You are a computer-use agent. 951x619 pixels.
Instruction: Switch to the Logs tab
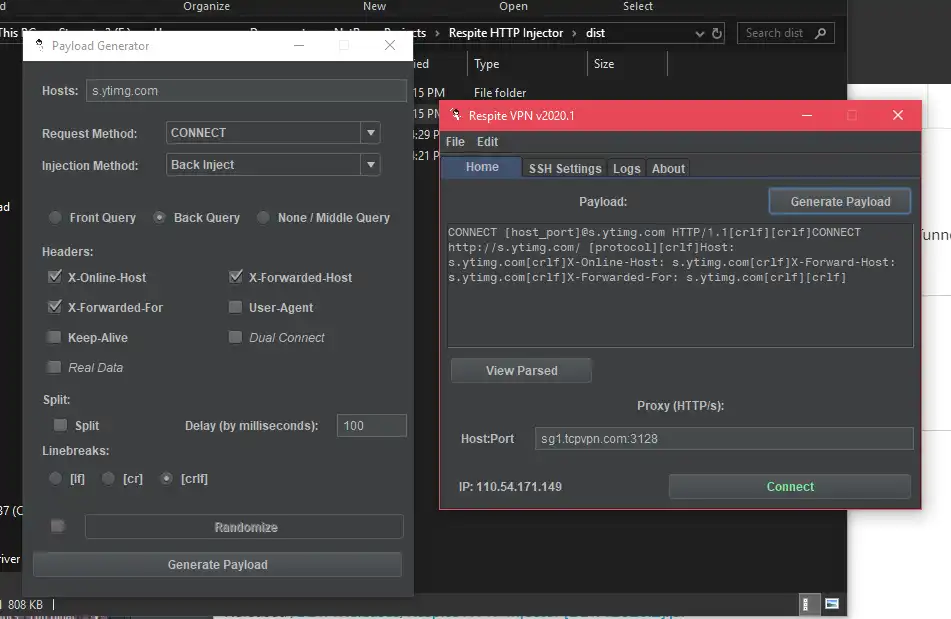pos(627,169)
